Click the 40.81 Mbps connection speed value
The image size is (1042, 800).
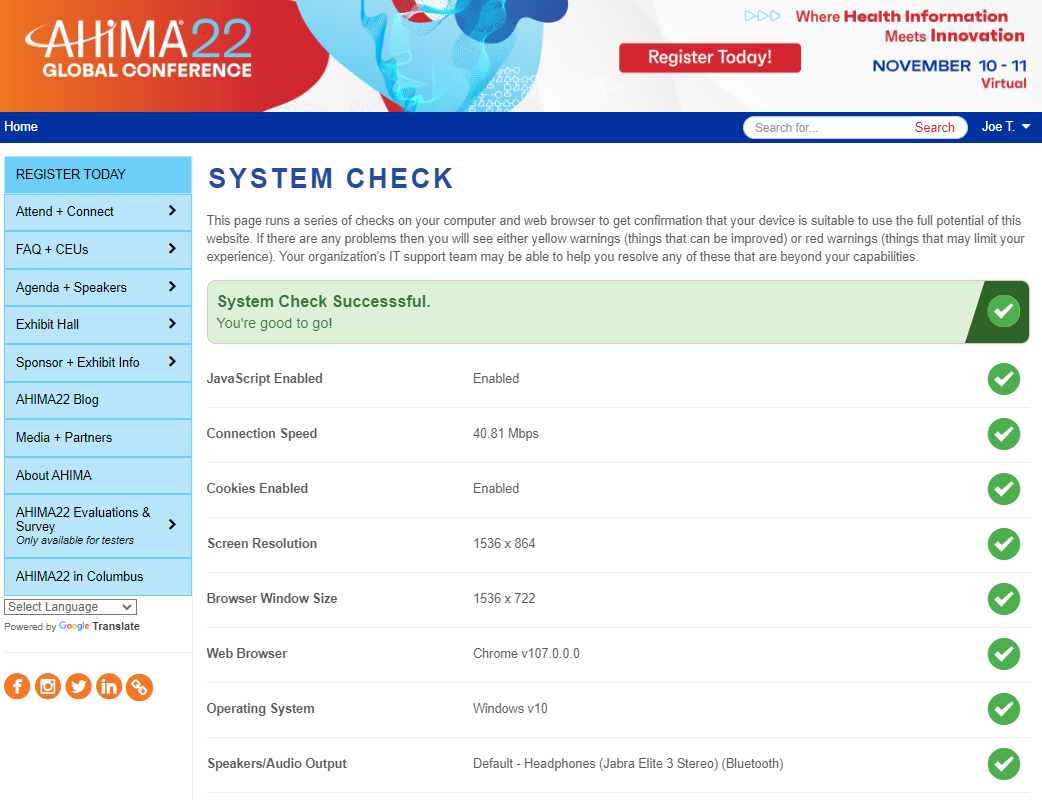coord(506,434)
